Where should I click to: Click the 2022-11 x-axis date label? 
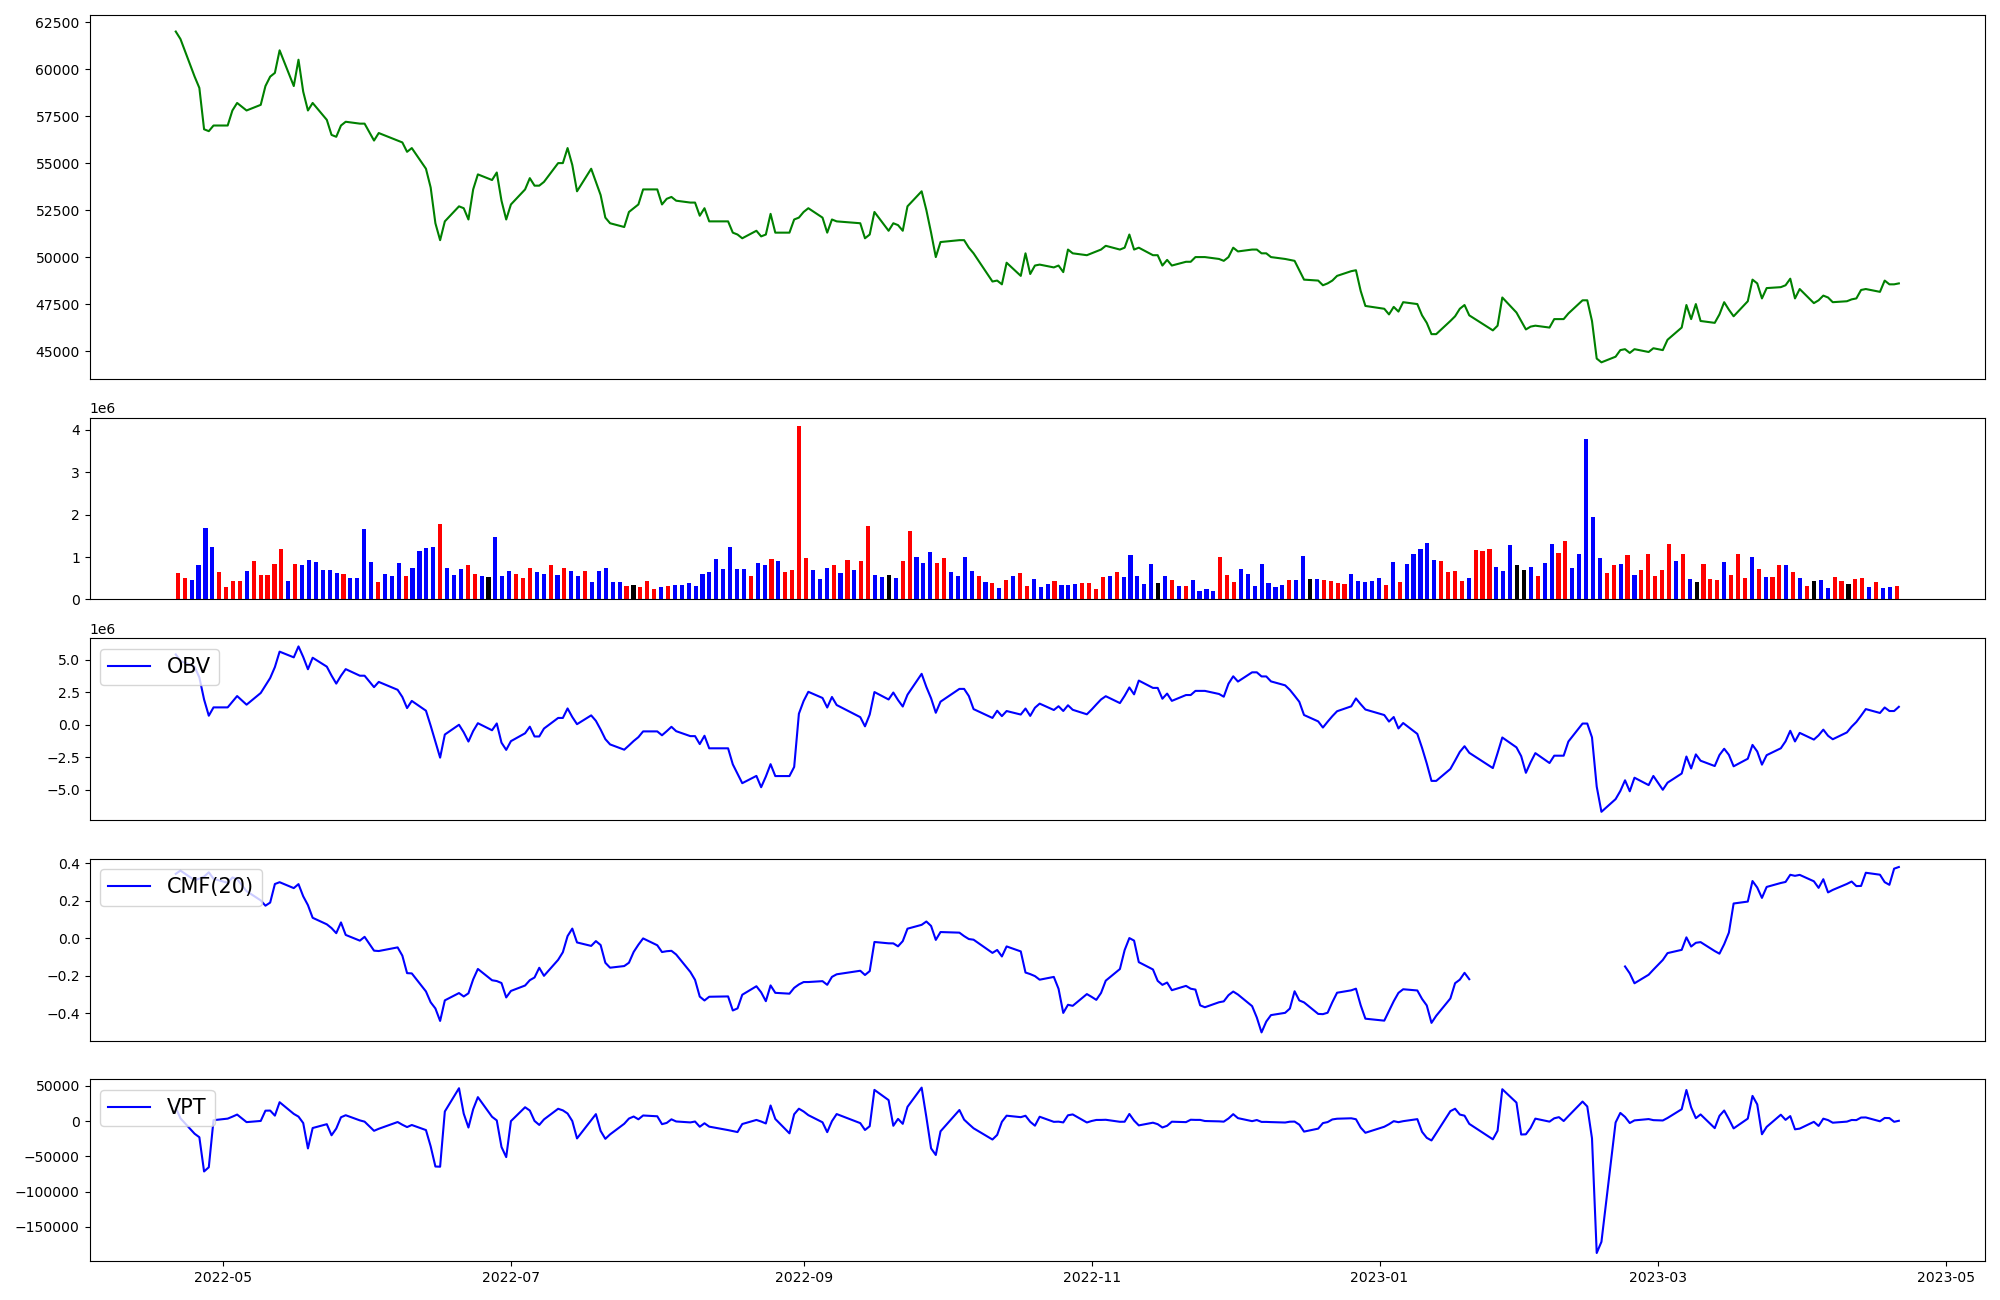click(1092, 1277)
